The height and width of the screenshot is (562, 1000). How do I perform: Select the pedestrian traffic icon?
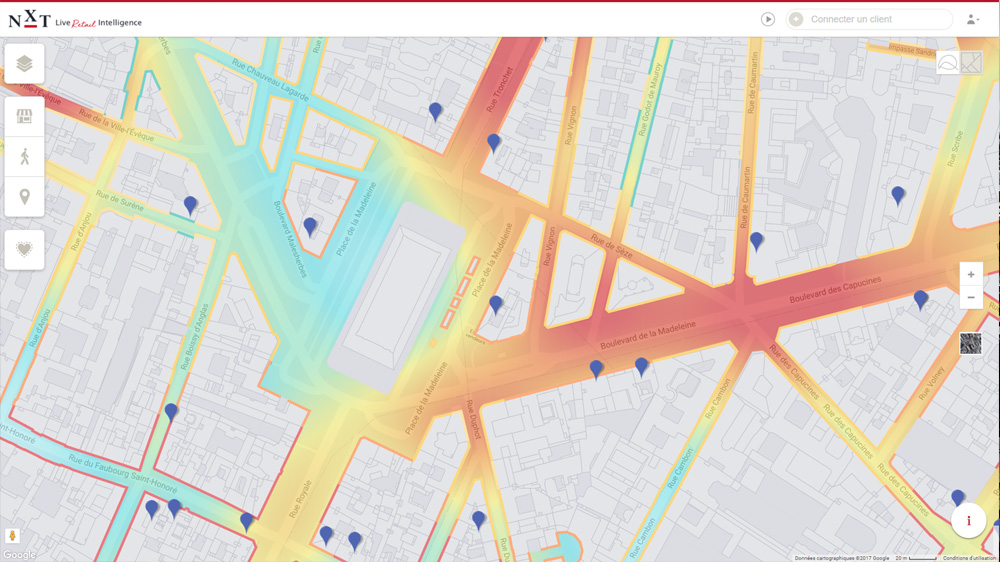point(24,157)
